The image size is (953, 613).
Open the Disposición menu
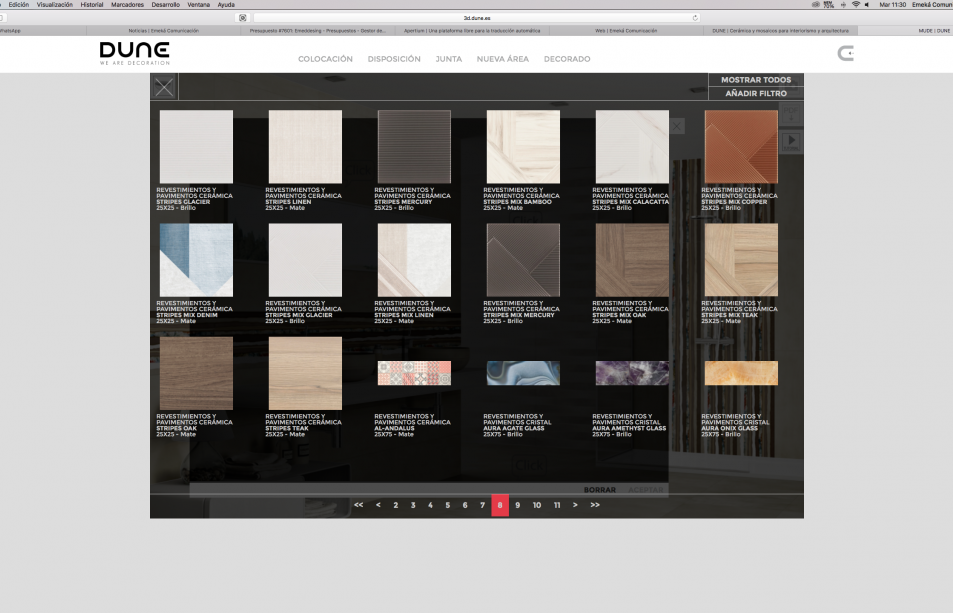tap(394, 59)
